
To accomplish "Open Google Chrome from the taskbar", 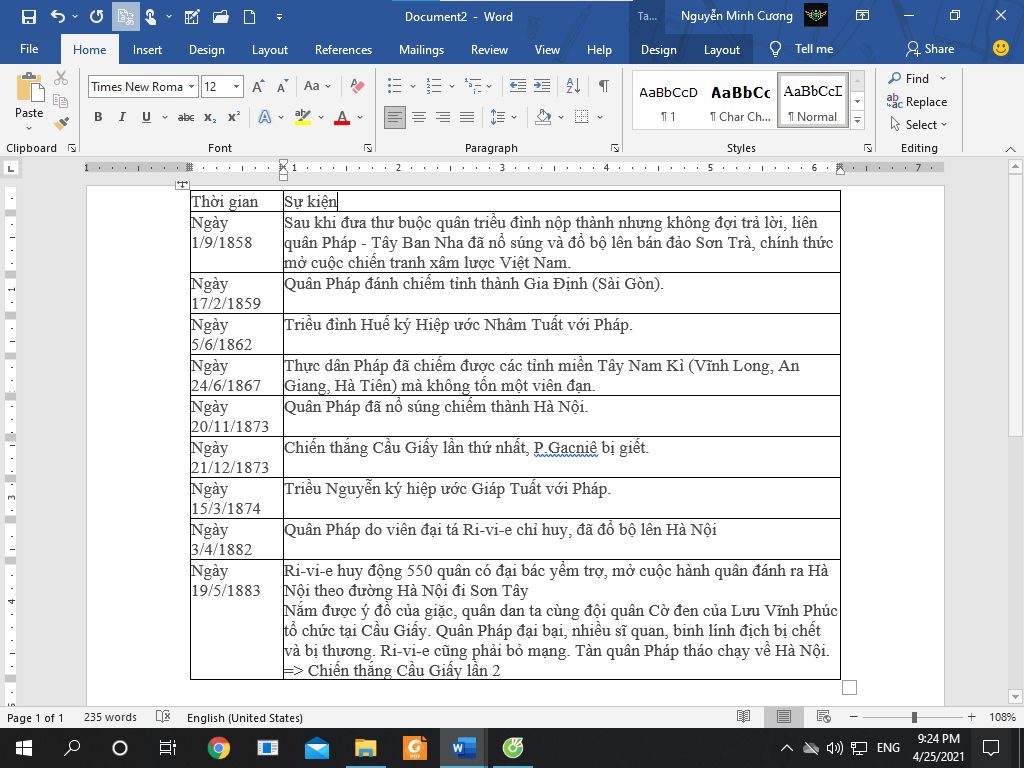I will [219, 748].
